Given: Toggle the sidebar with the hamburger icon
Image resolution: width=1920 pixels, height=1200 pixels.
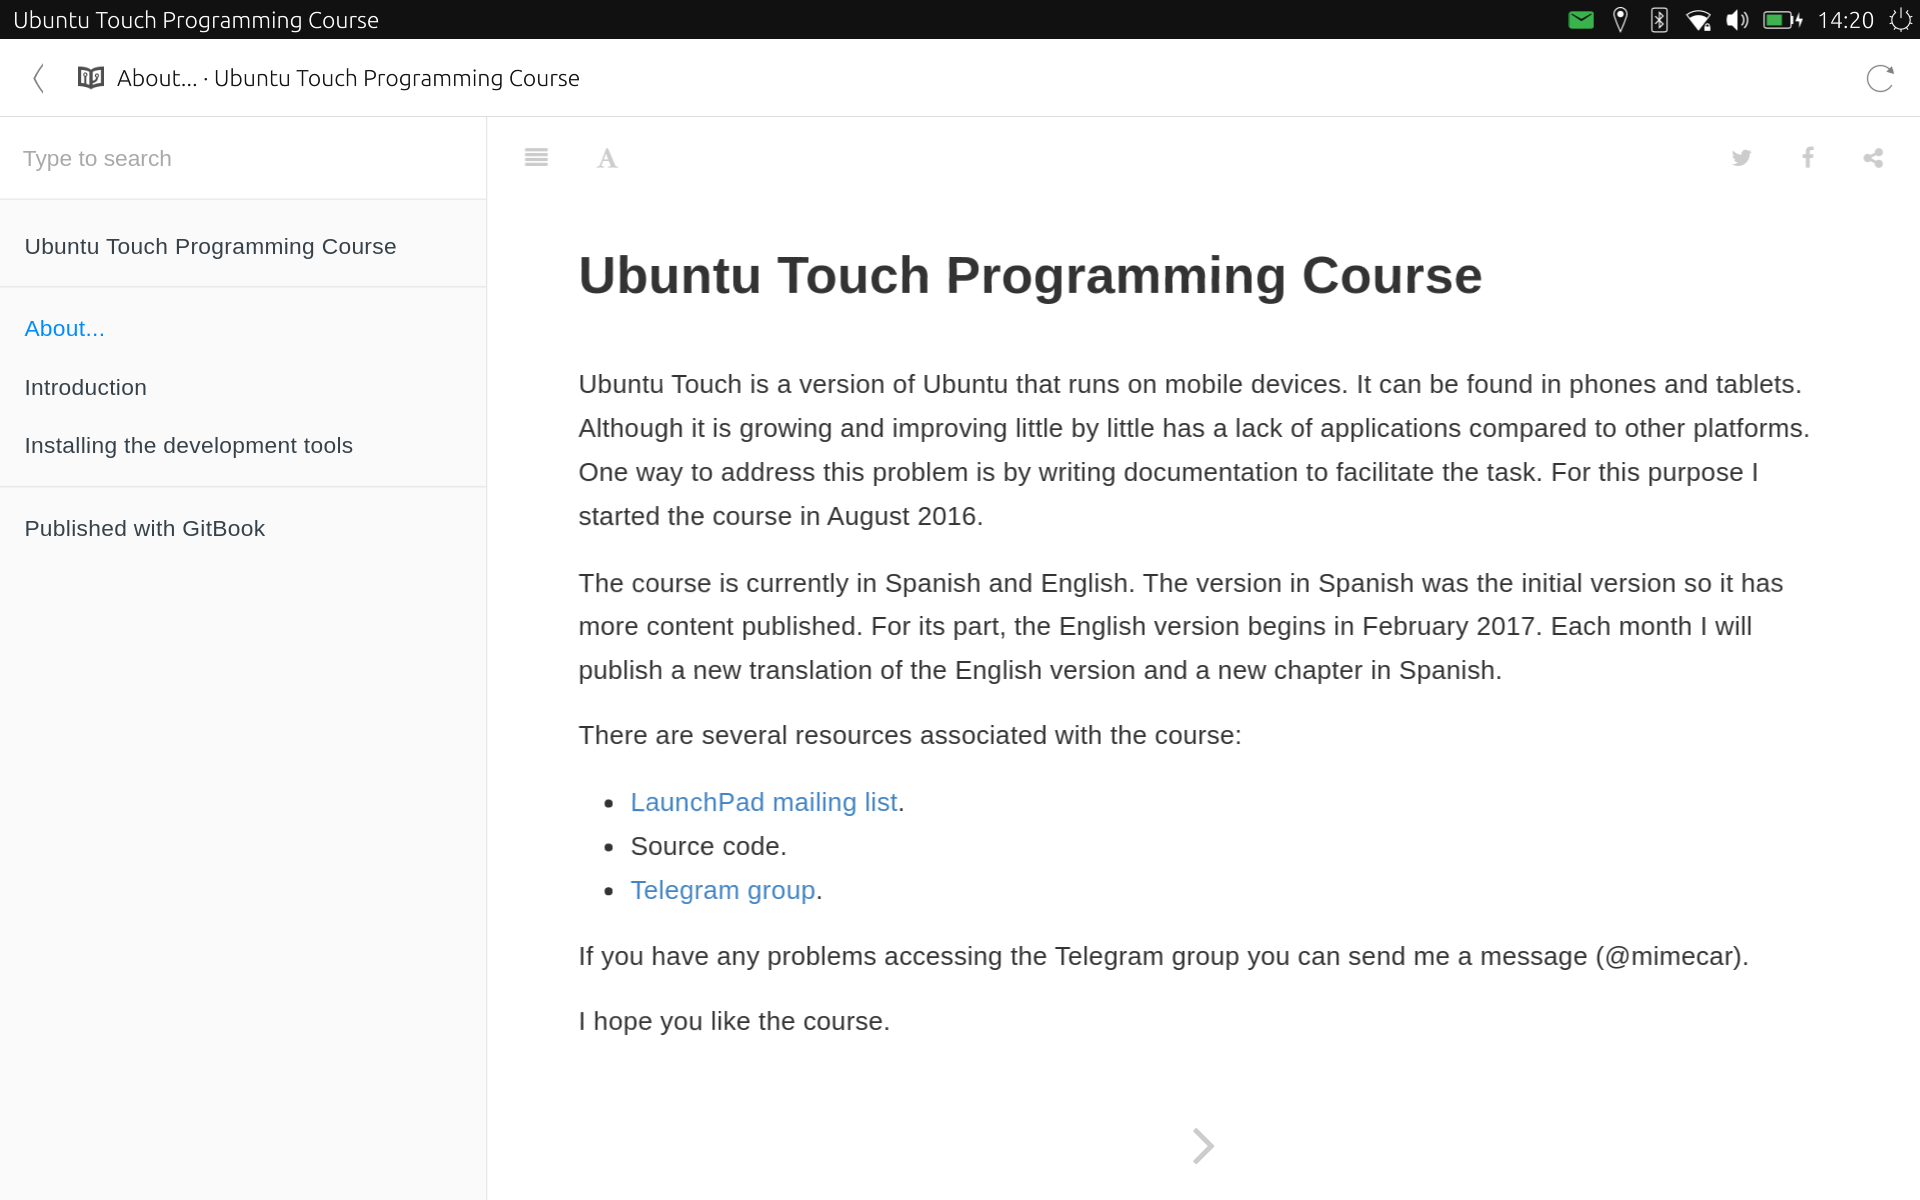Looking at the screenshot, I should (x=536, y=158).
